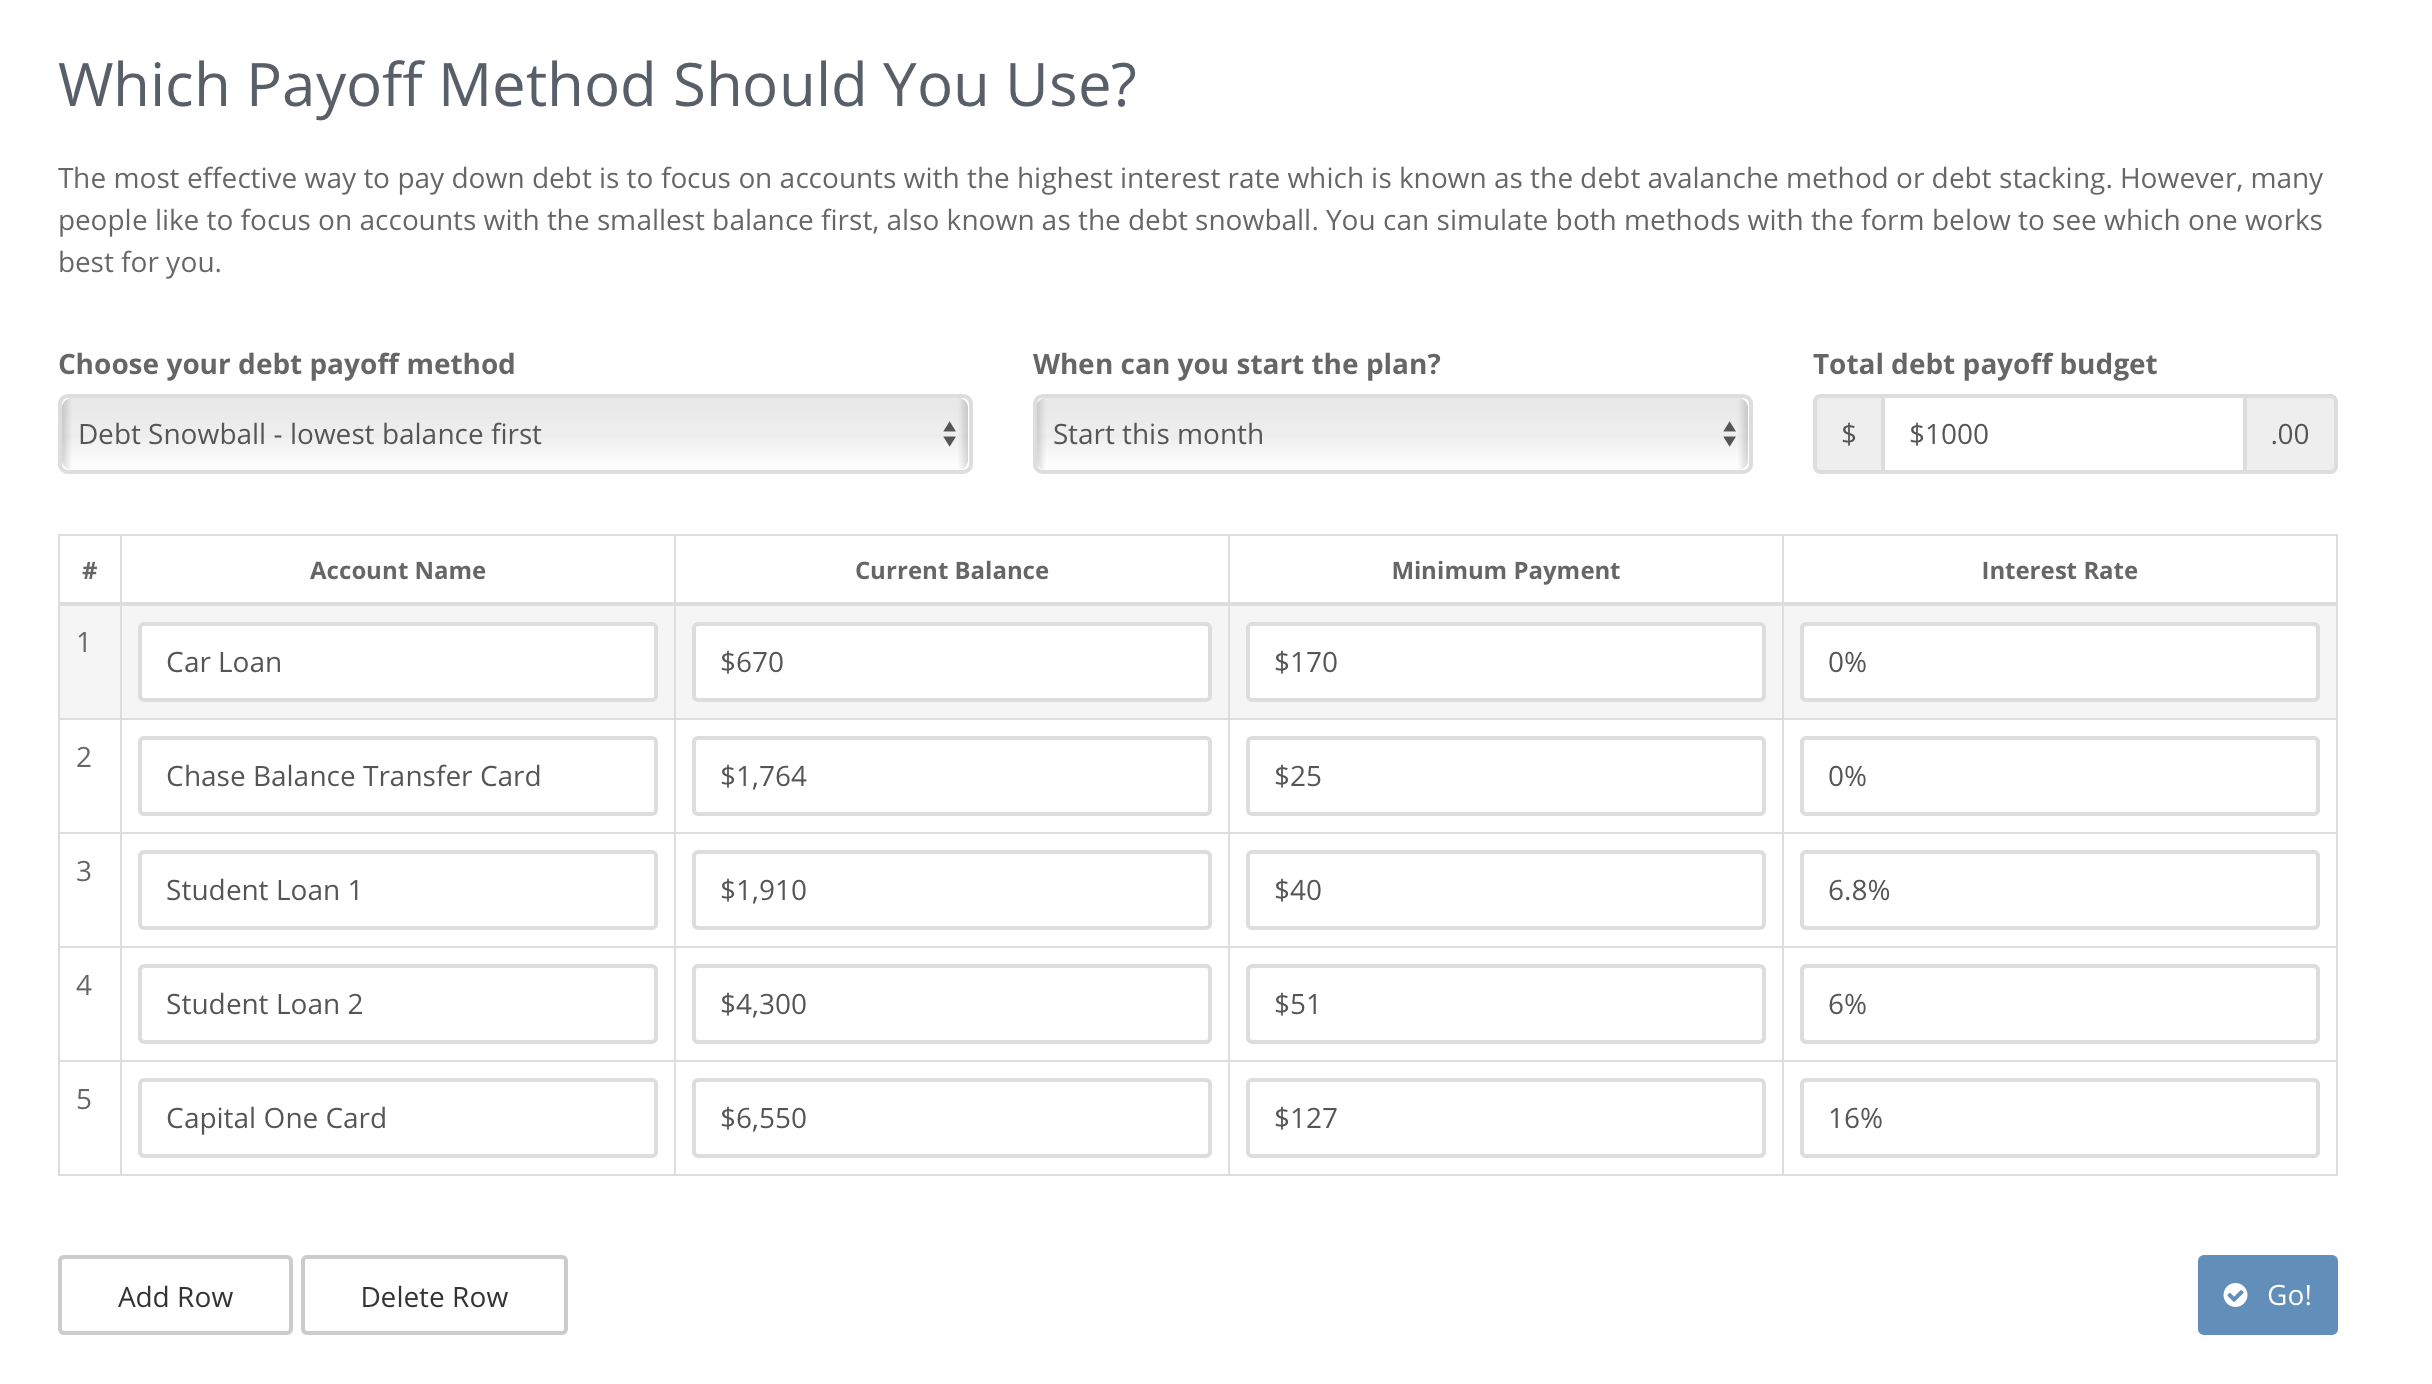Click the checkmark icon on Go! button
Screen dimensions: 2432x1384
2235,1295
